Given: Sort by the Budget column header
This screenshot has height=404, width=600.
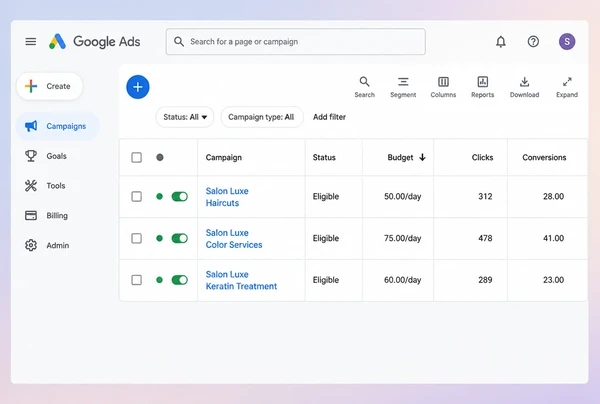Looking at the screenshot, I should pos(406,157).
